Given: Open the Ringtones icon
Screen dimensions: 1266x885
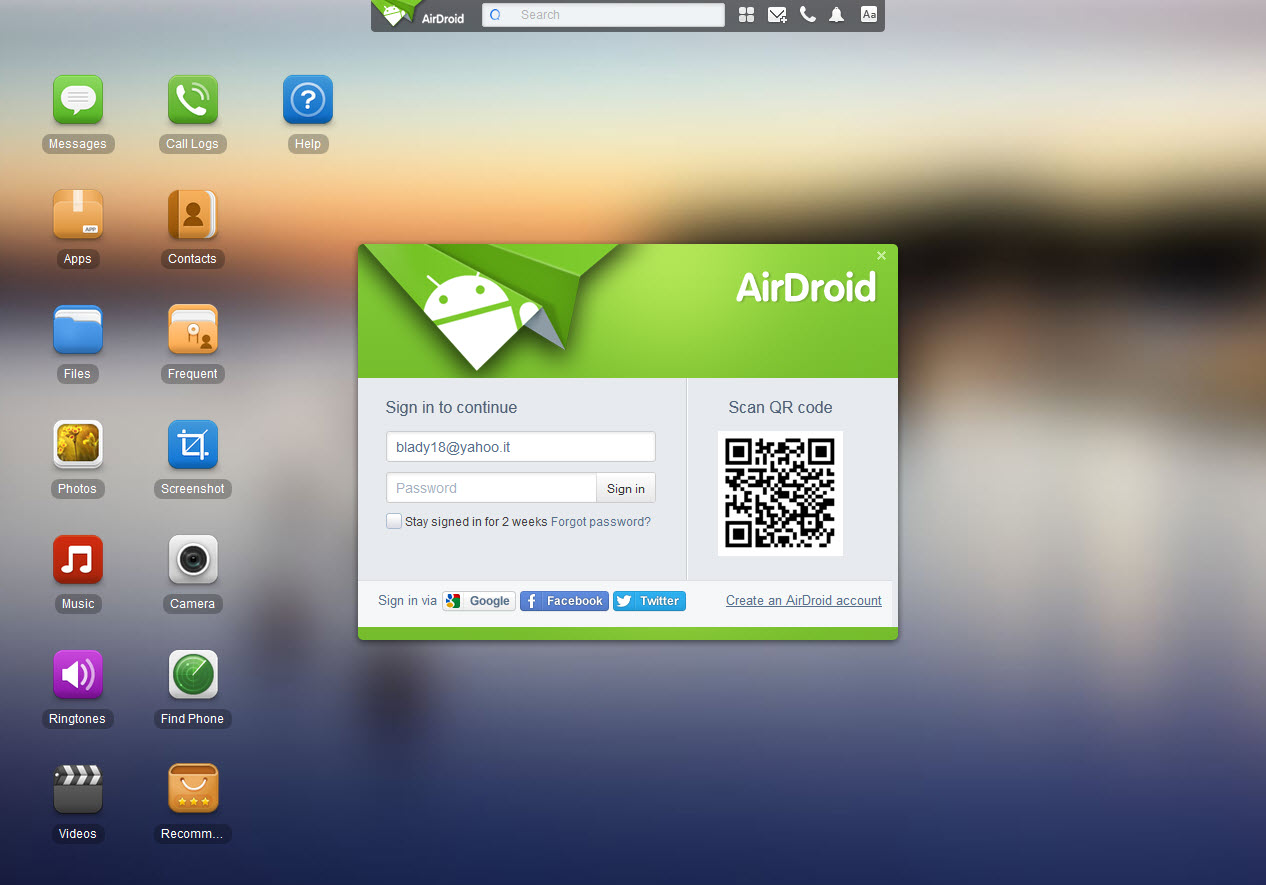Looking at the screenshot, I should point(78,675).
